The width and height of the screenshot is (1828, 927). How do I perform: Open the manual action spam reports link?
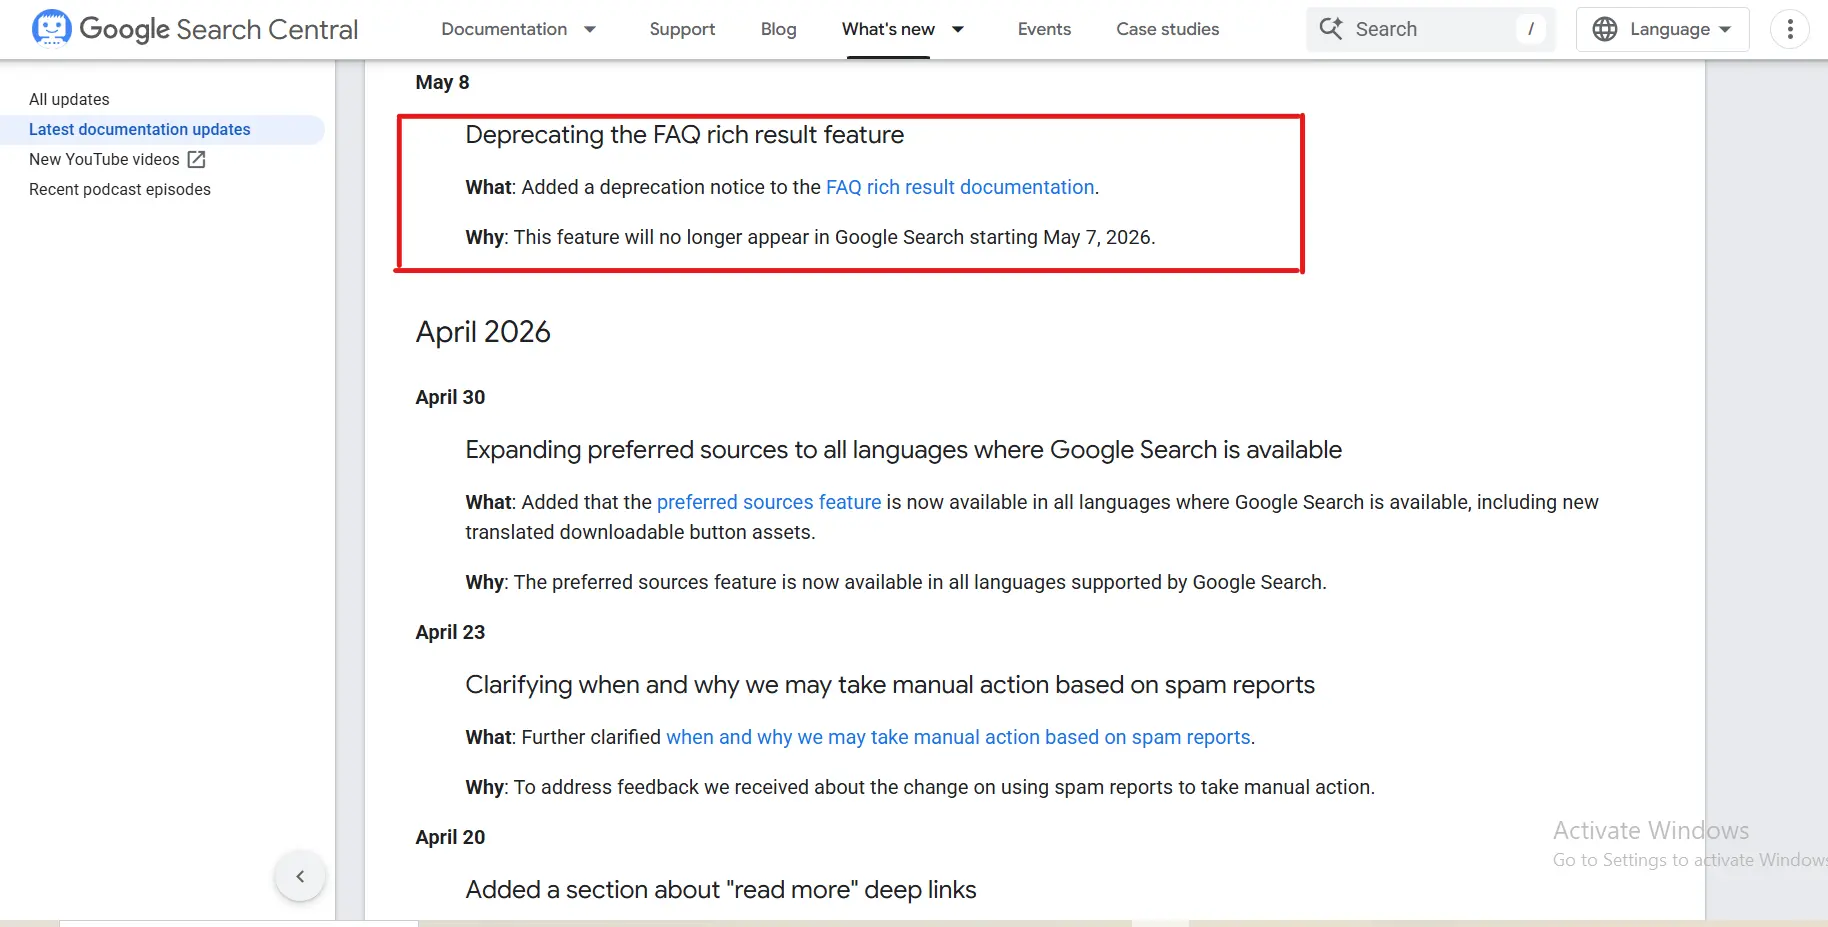click(958, 737)
